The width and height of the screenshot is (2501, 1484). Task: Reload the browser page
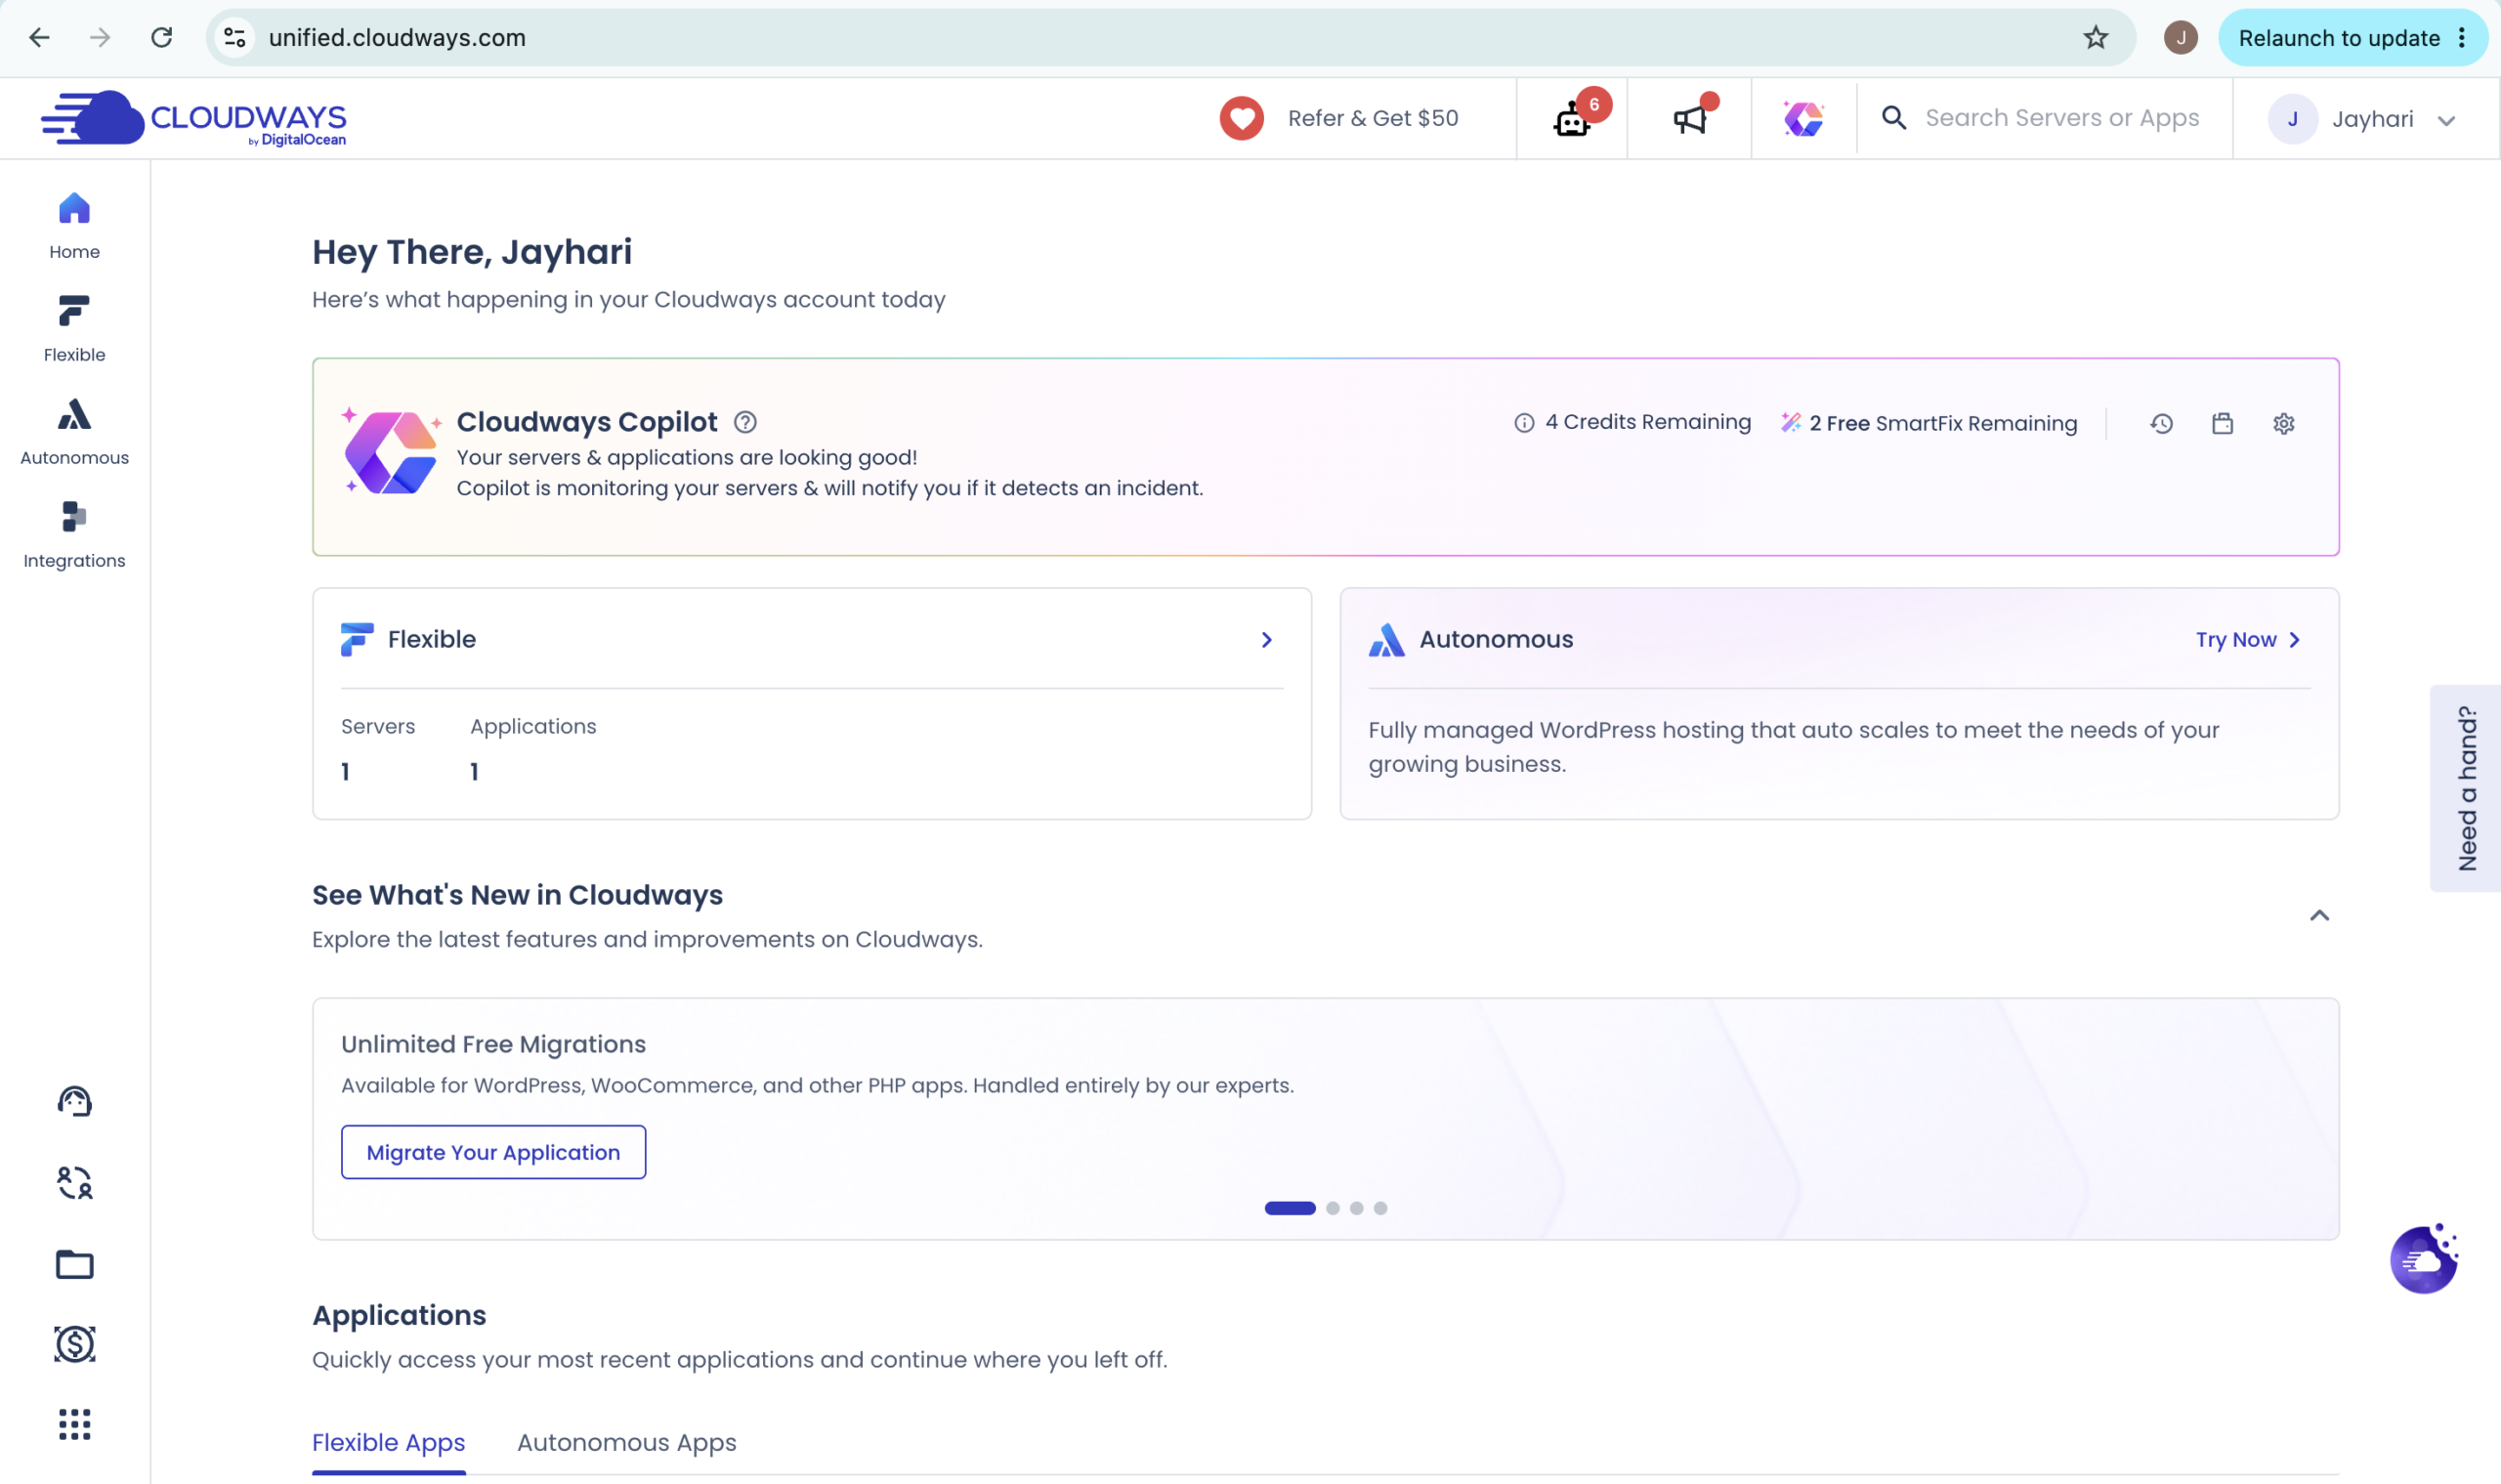click(x=161, y=38)
